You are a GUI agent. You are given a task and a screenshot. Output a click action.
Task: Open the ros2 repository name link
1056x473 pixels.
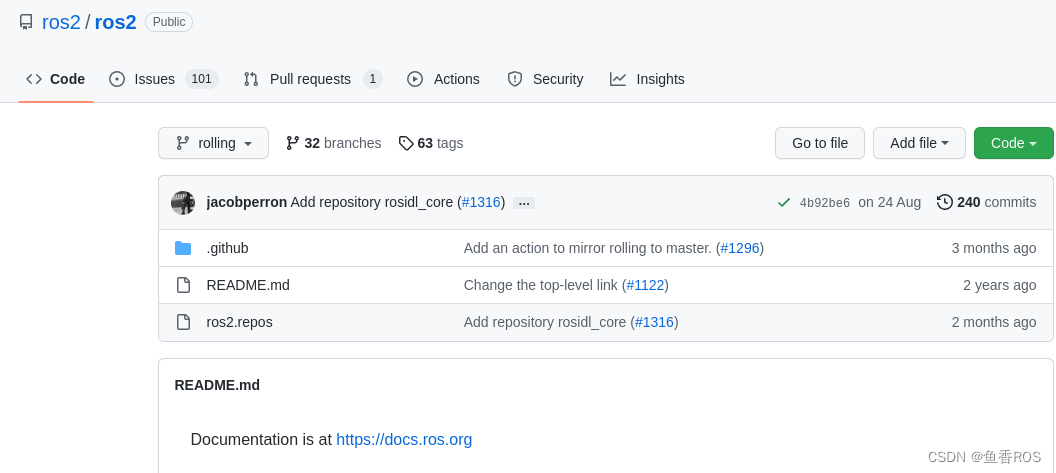[115, 22]
